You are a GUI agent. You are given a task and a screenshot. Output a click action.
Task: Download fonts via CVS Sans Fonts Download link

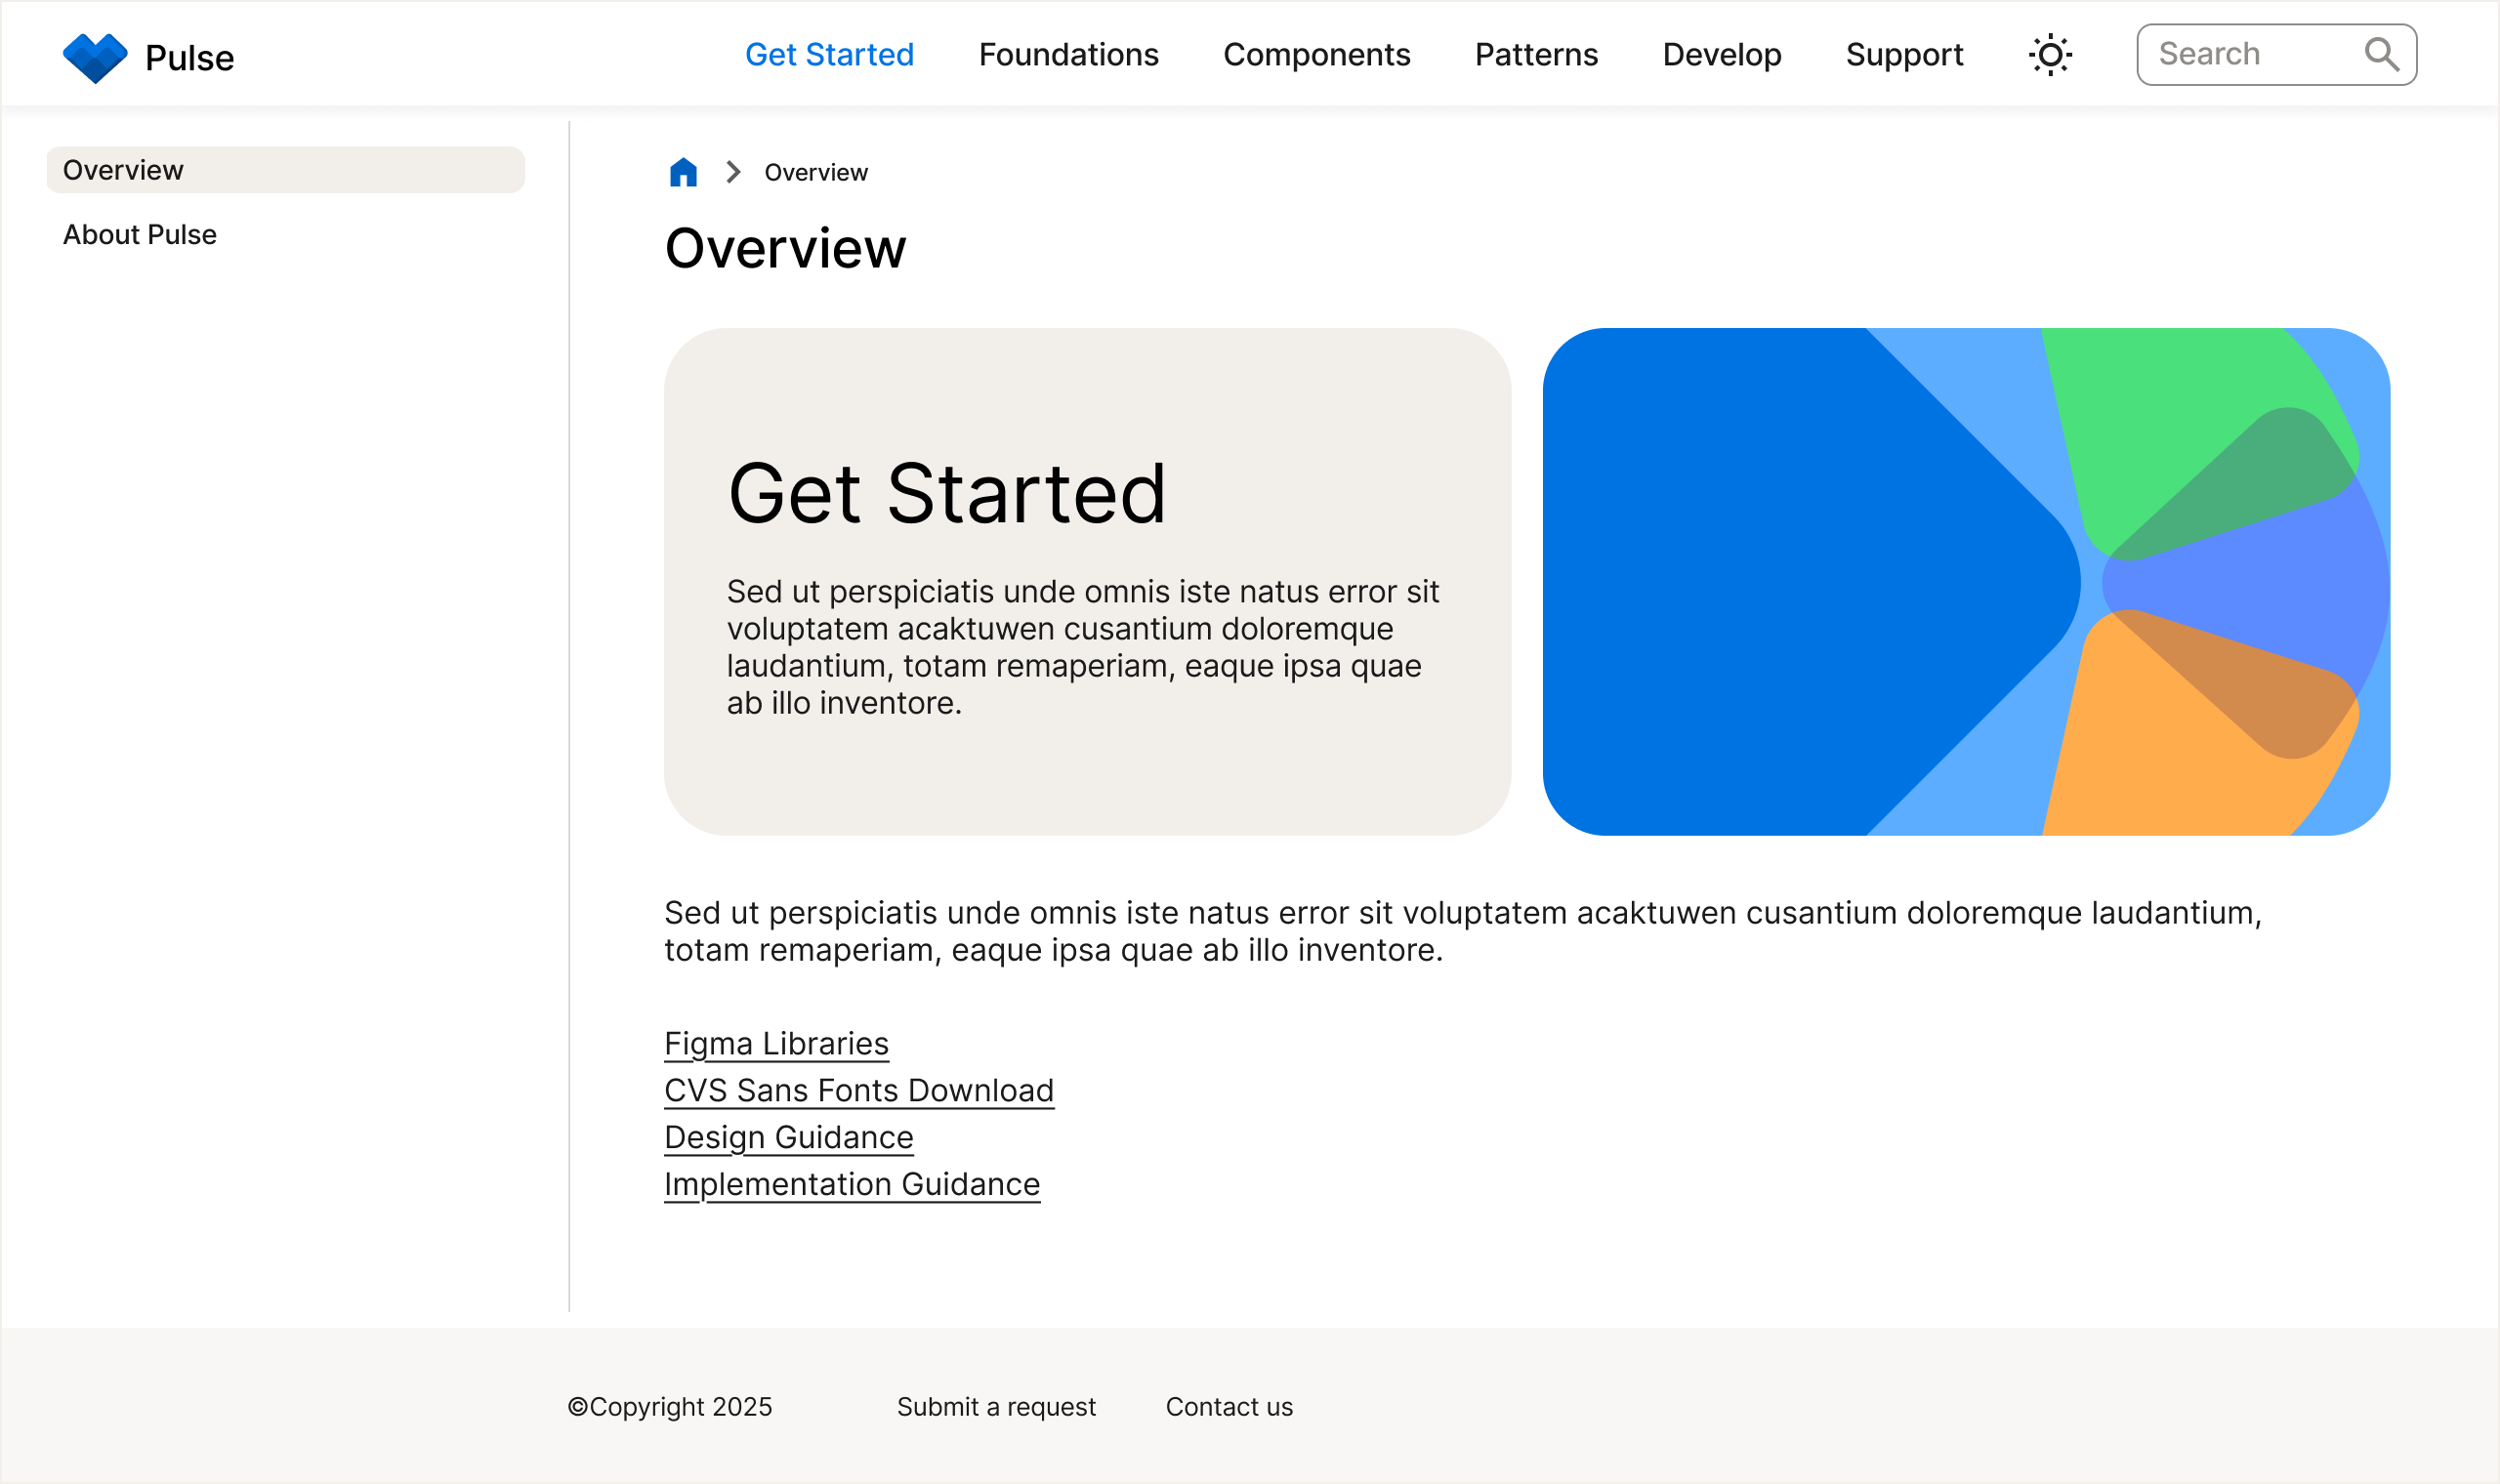coord(858,1090)
